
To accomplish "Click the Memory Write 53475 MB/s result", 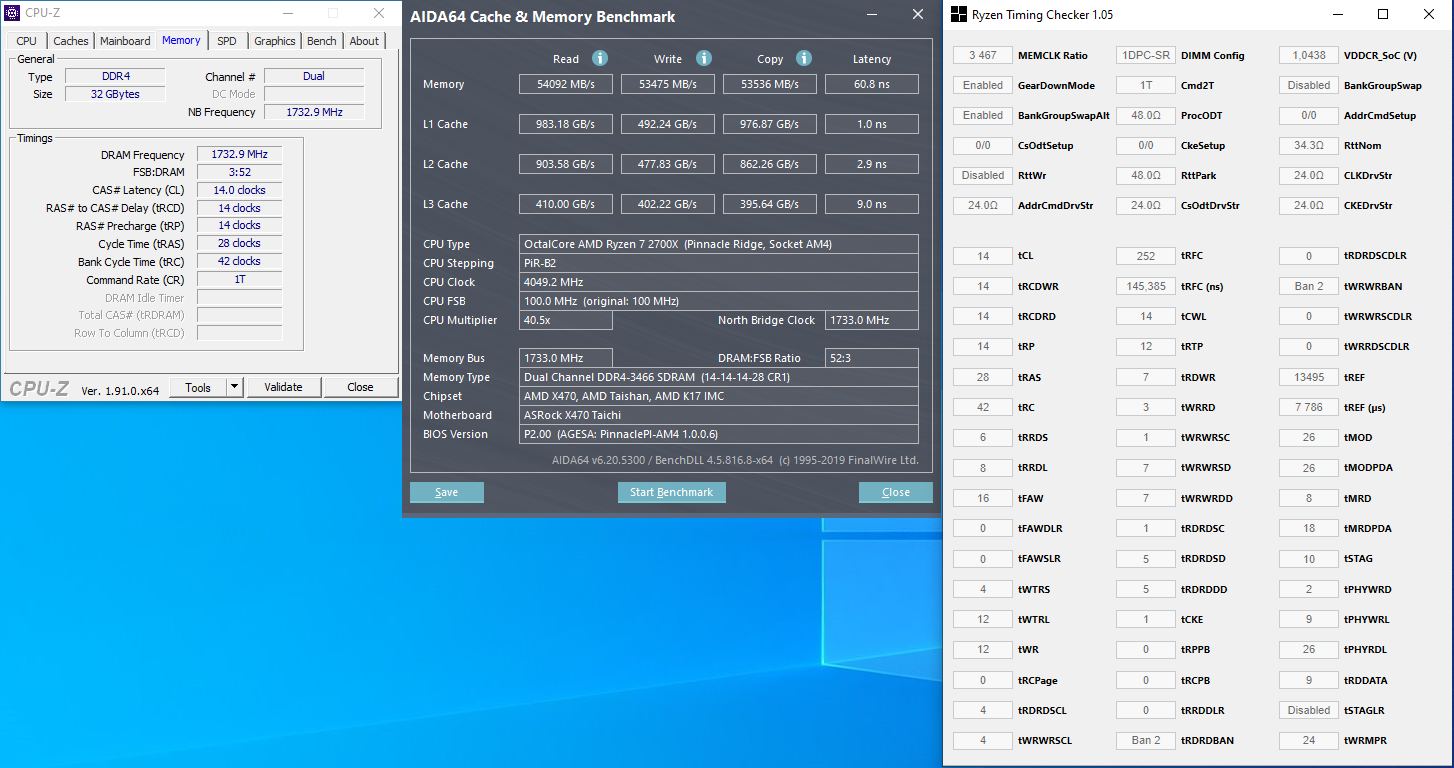I will coord(668,84).
